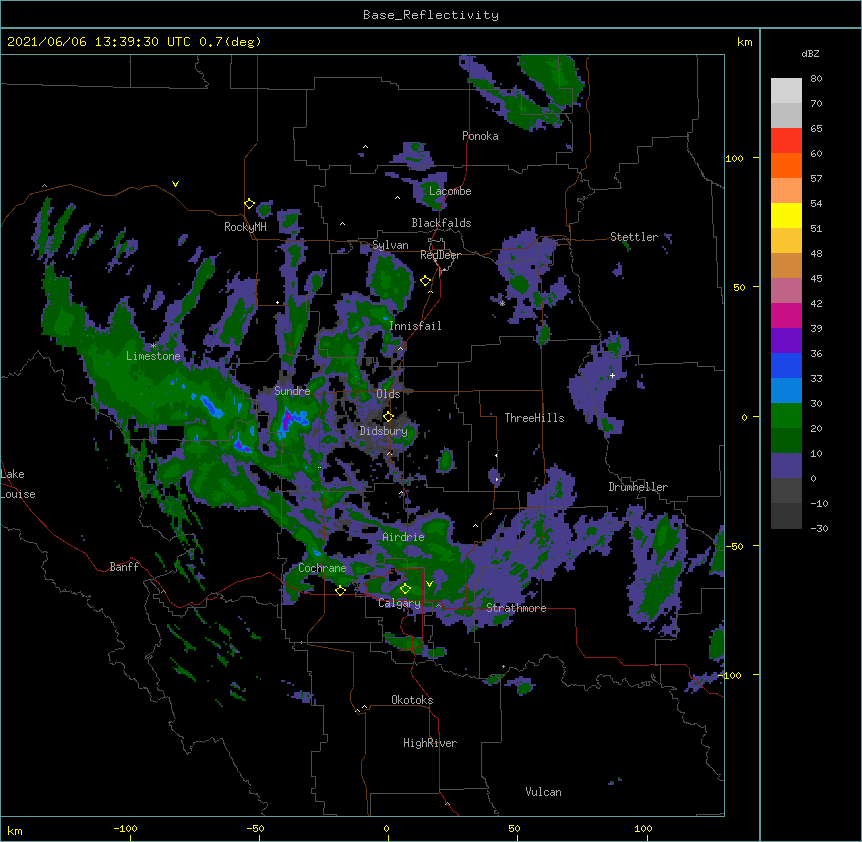Click the yellow v marker east of Calgary diamond
This screenshot has width=862, height=842.
click(x=429, y=584)
